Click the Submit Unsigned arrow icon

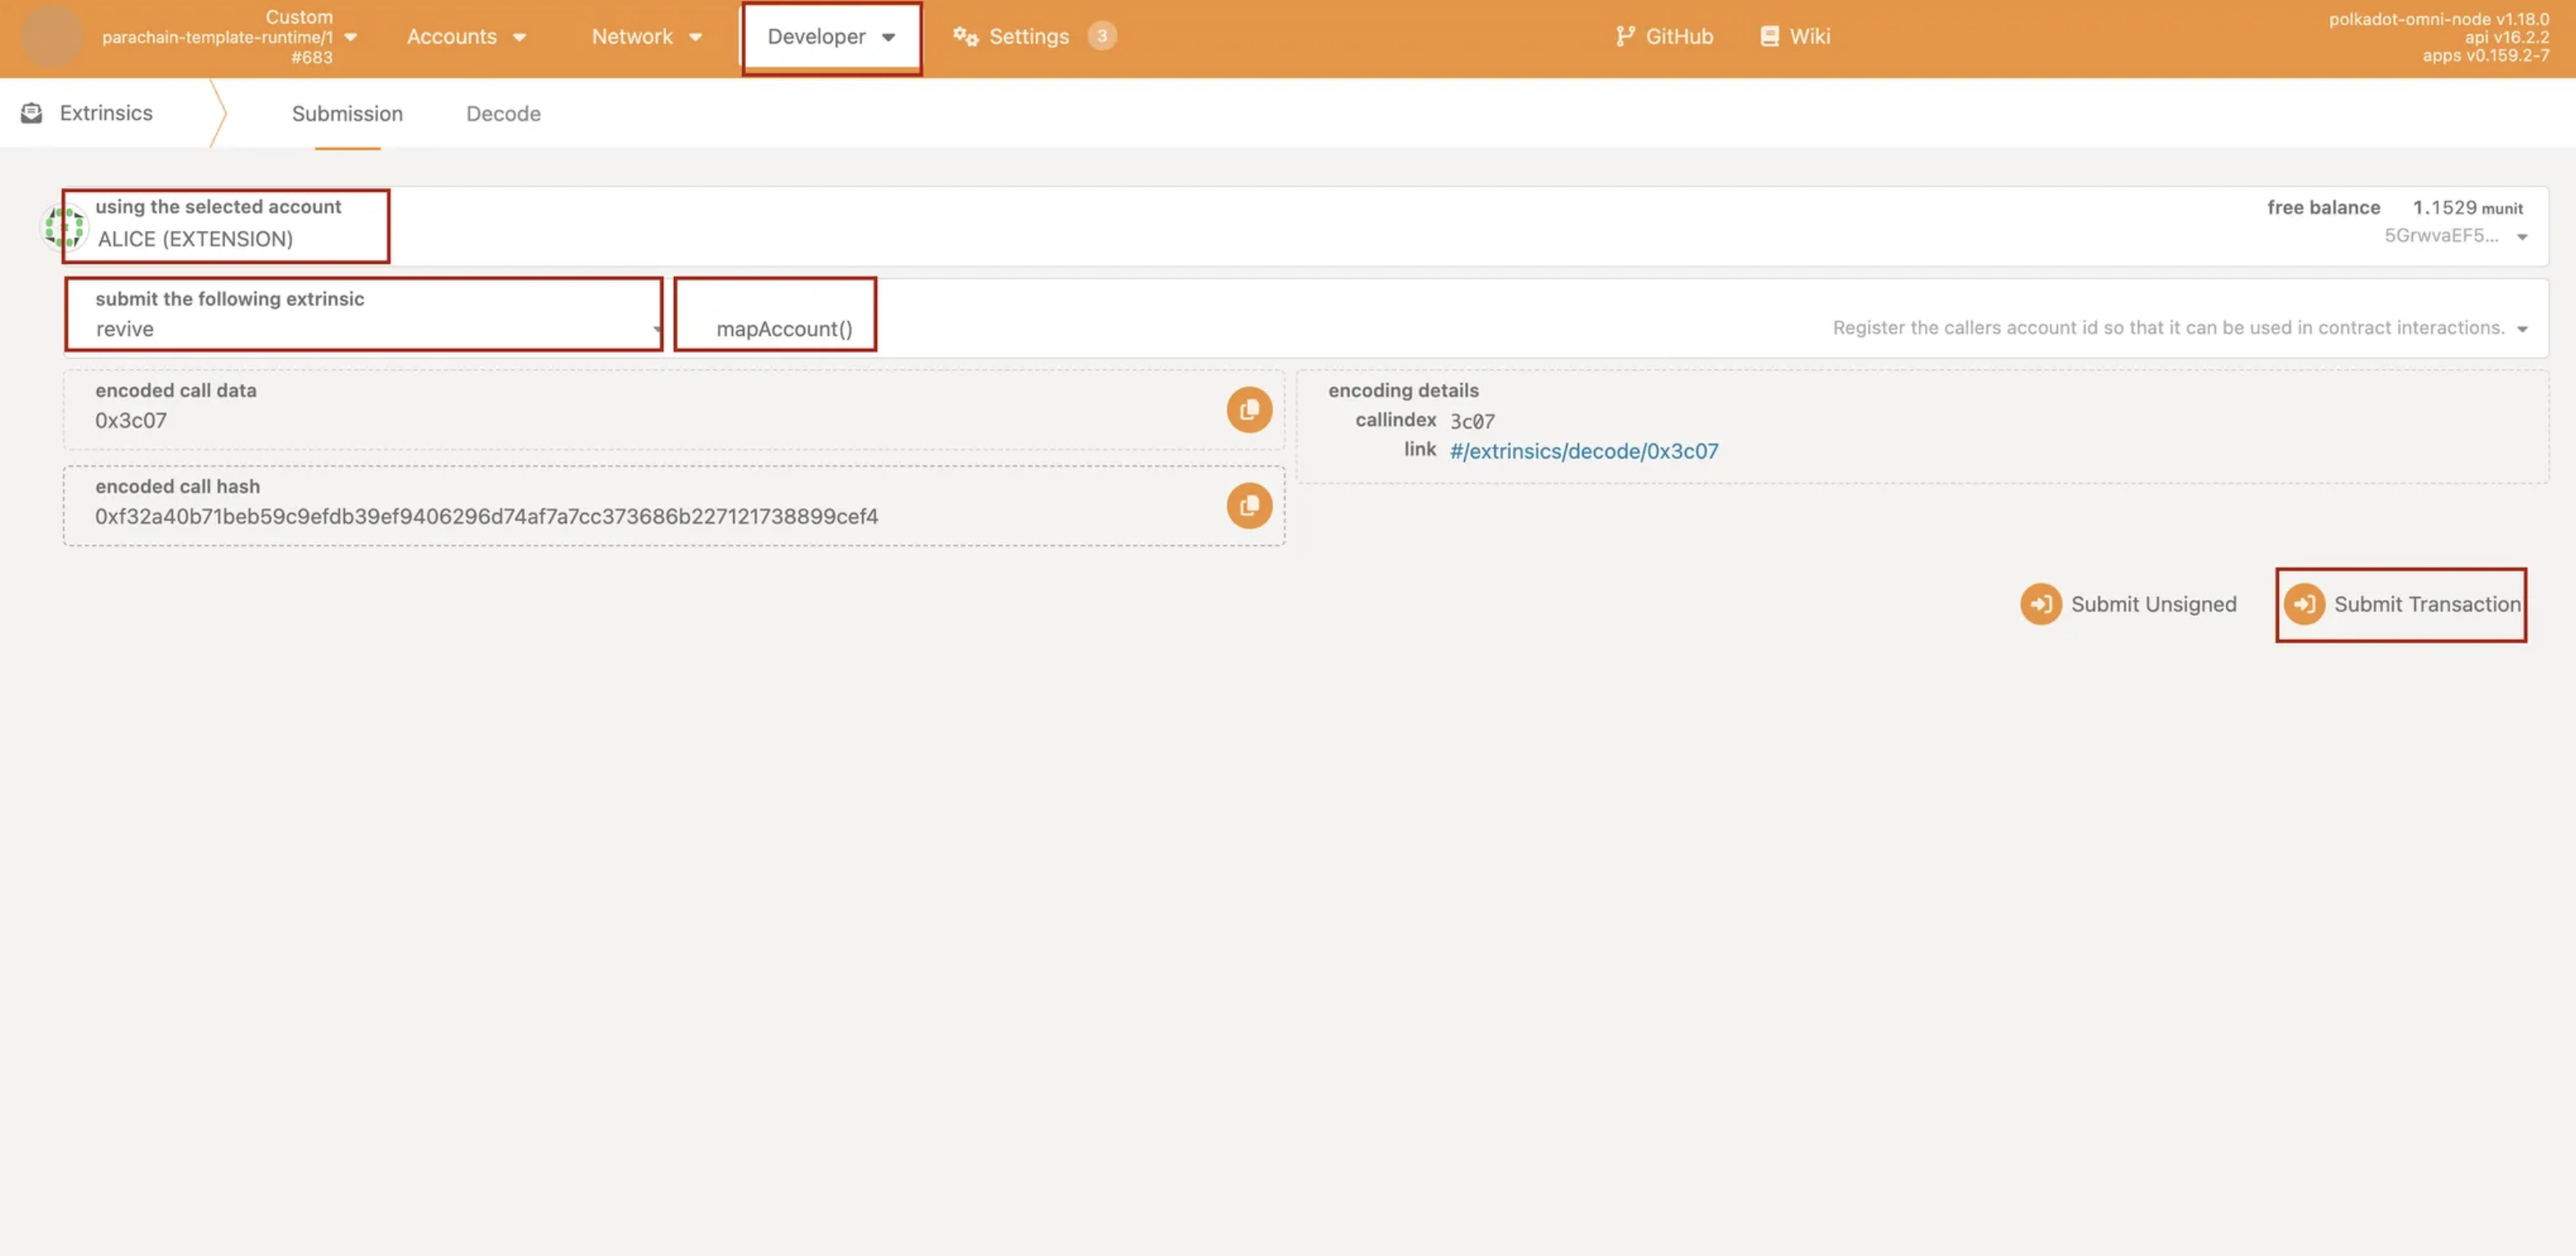tap(2041, 604)
